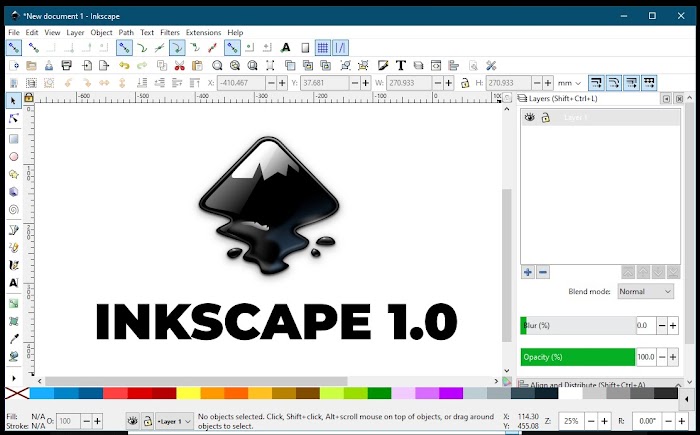Toggle width/height ratio lock icon

(465, 83)
